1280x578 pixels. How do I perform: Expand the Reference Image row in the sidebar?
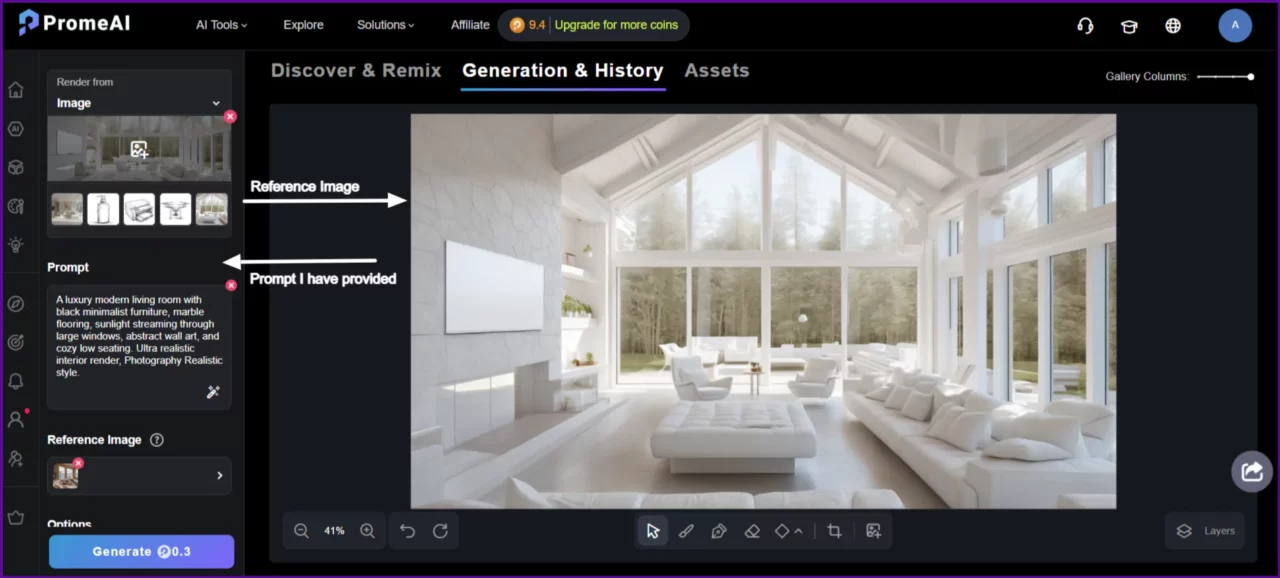(x=219, y=476)
